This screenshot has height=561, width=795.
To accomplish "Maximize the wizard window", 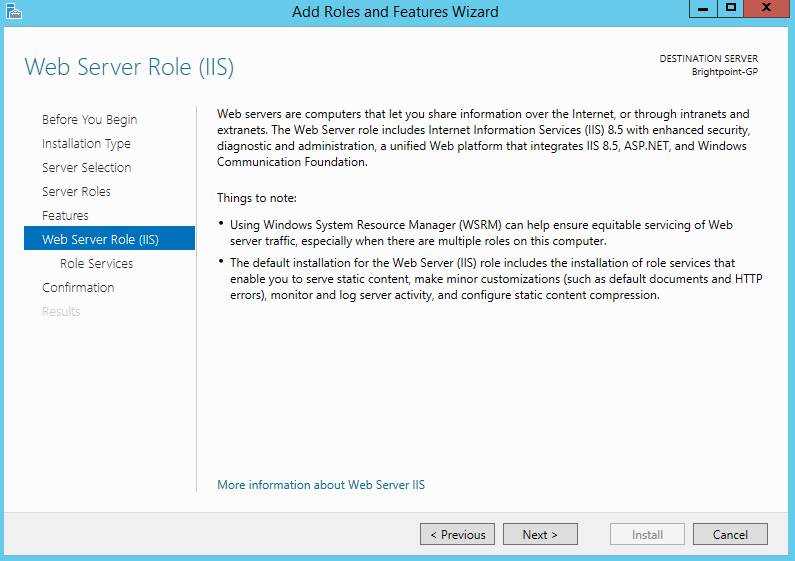I will point(731,9).
